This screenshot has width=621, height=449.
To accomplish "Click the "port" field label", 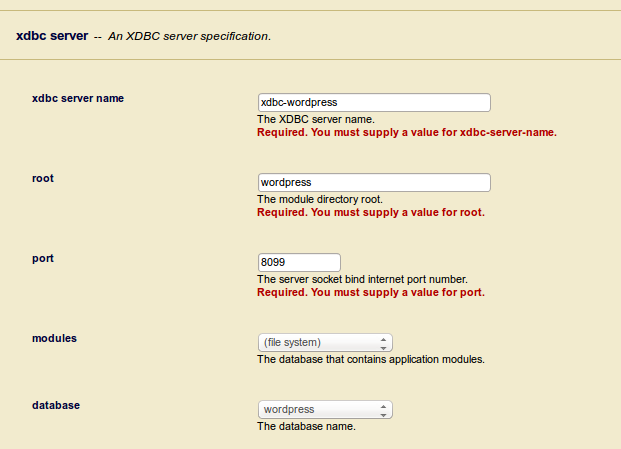I will (43, 258).
